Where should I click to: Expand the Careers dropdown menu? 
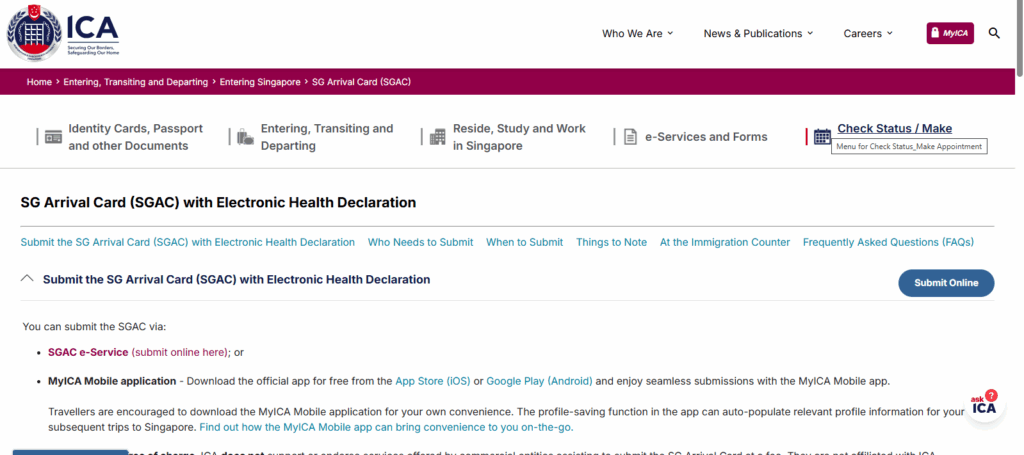867,33
